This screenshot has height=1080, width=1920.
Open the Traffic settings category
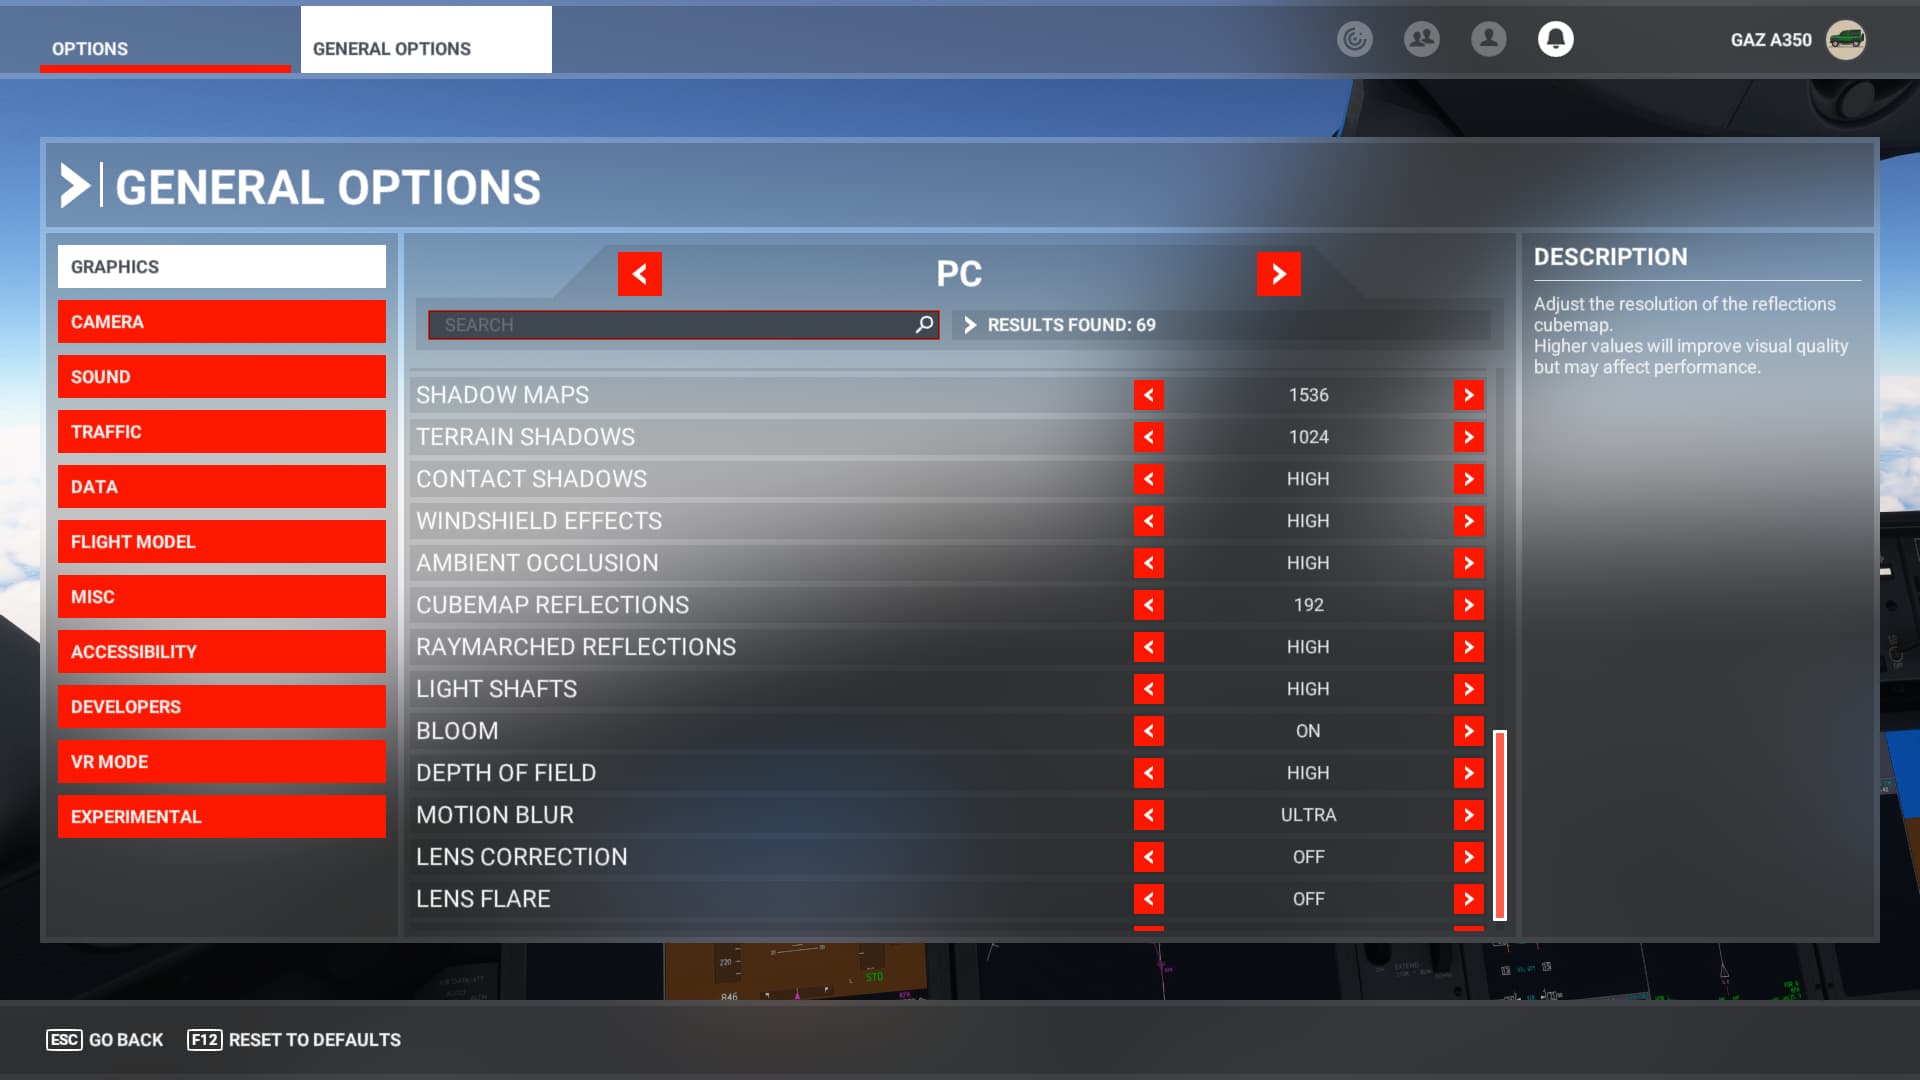point(221,432)
